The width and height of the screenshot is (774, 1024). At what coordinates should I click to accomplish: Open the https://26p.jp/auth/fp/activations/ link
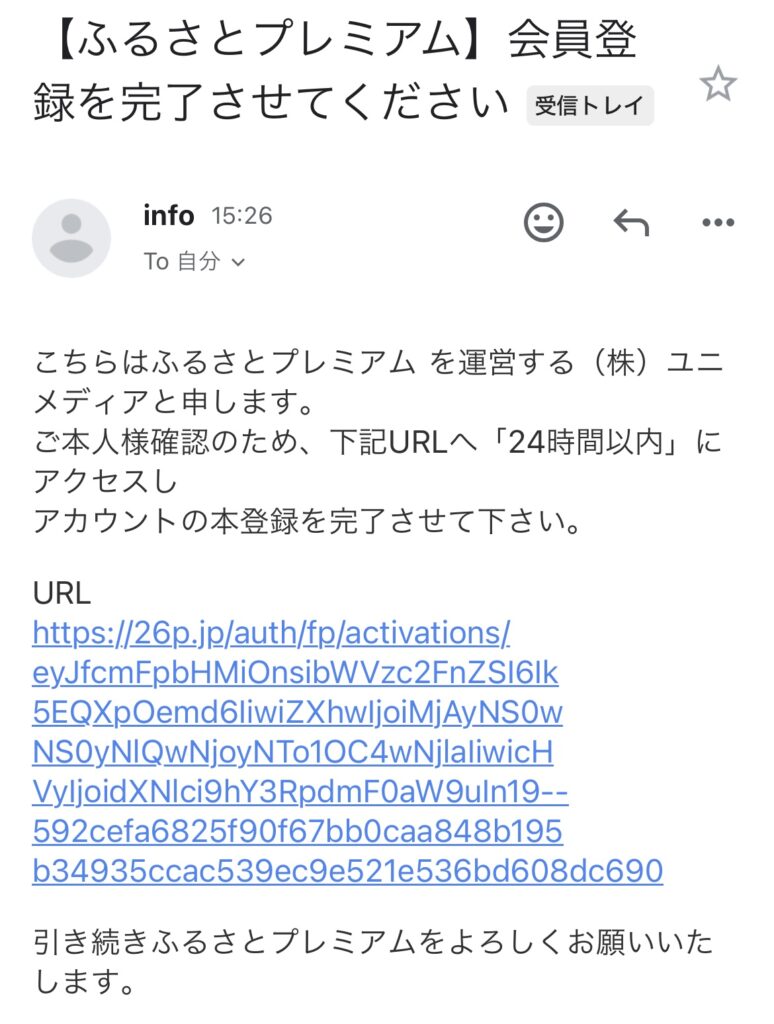click(271, 633)
